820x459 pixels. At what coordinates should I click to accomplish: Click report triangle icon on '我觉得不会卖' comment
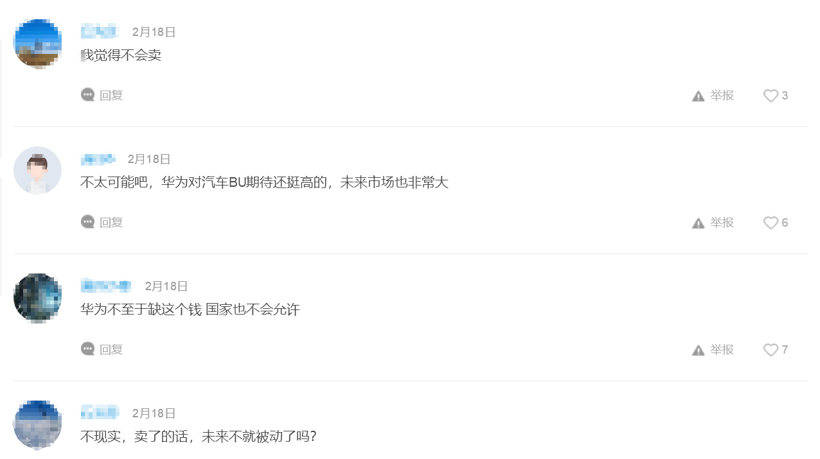698,96
